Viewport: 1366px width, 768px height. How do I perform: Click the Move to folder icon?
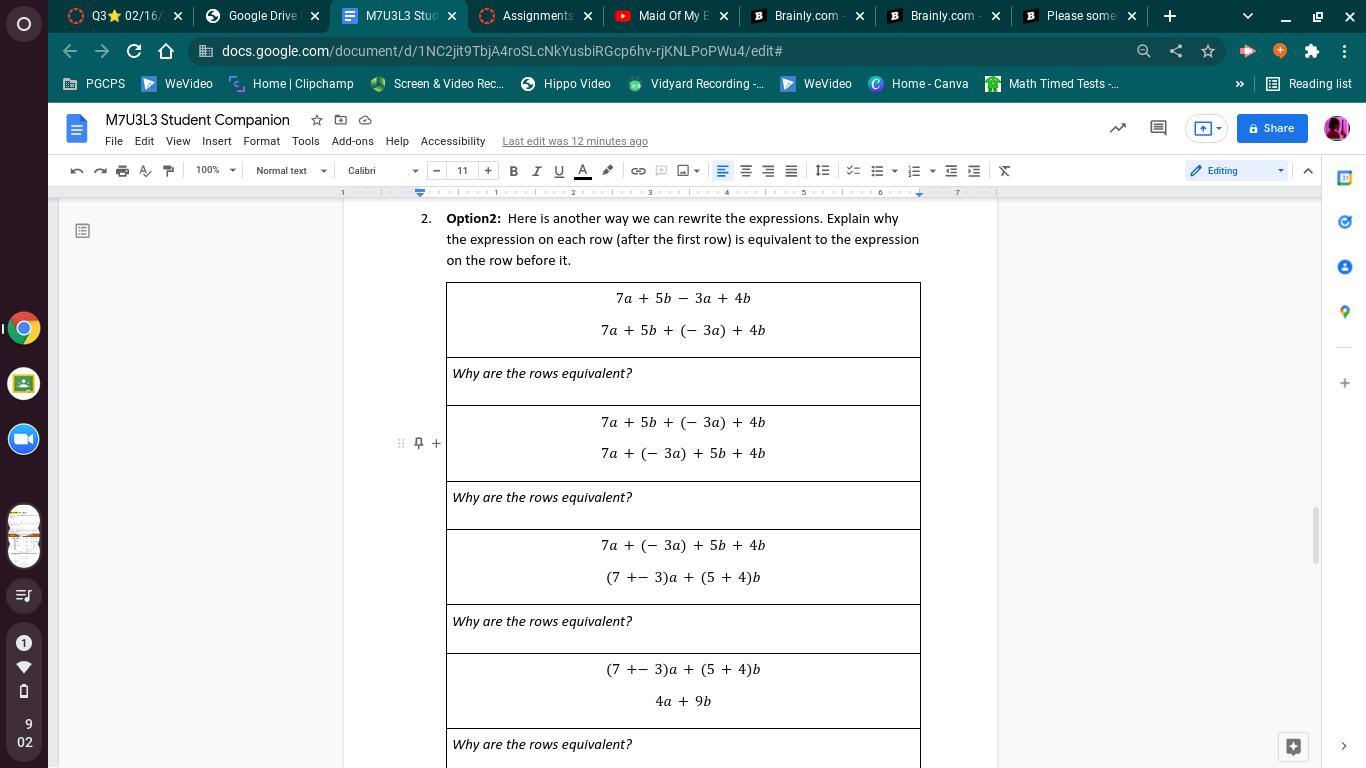pyautogui.click(x=340, y=120)
